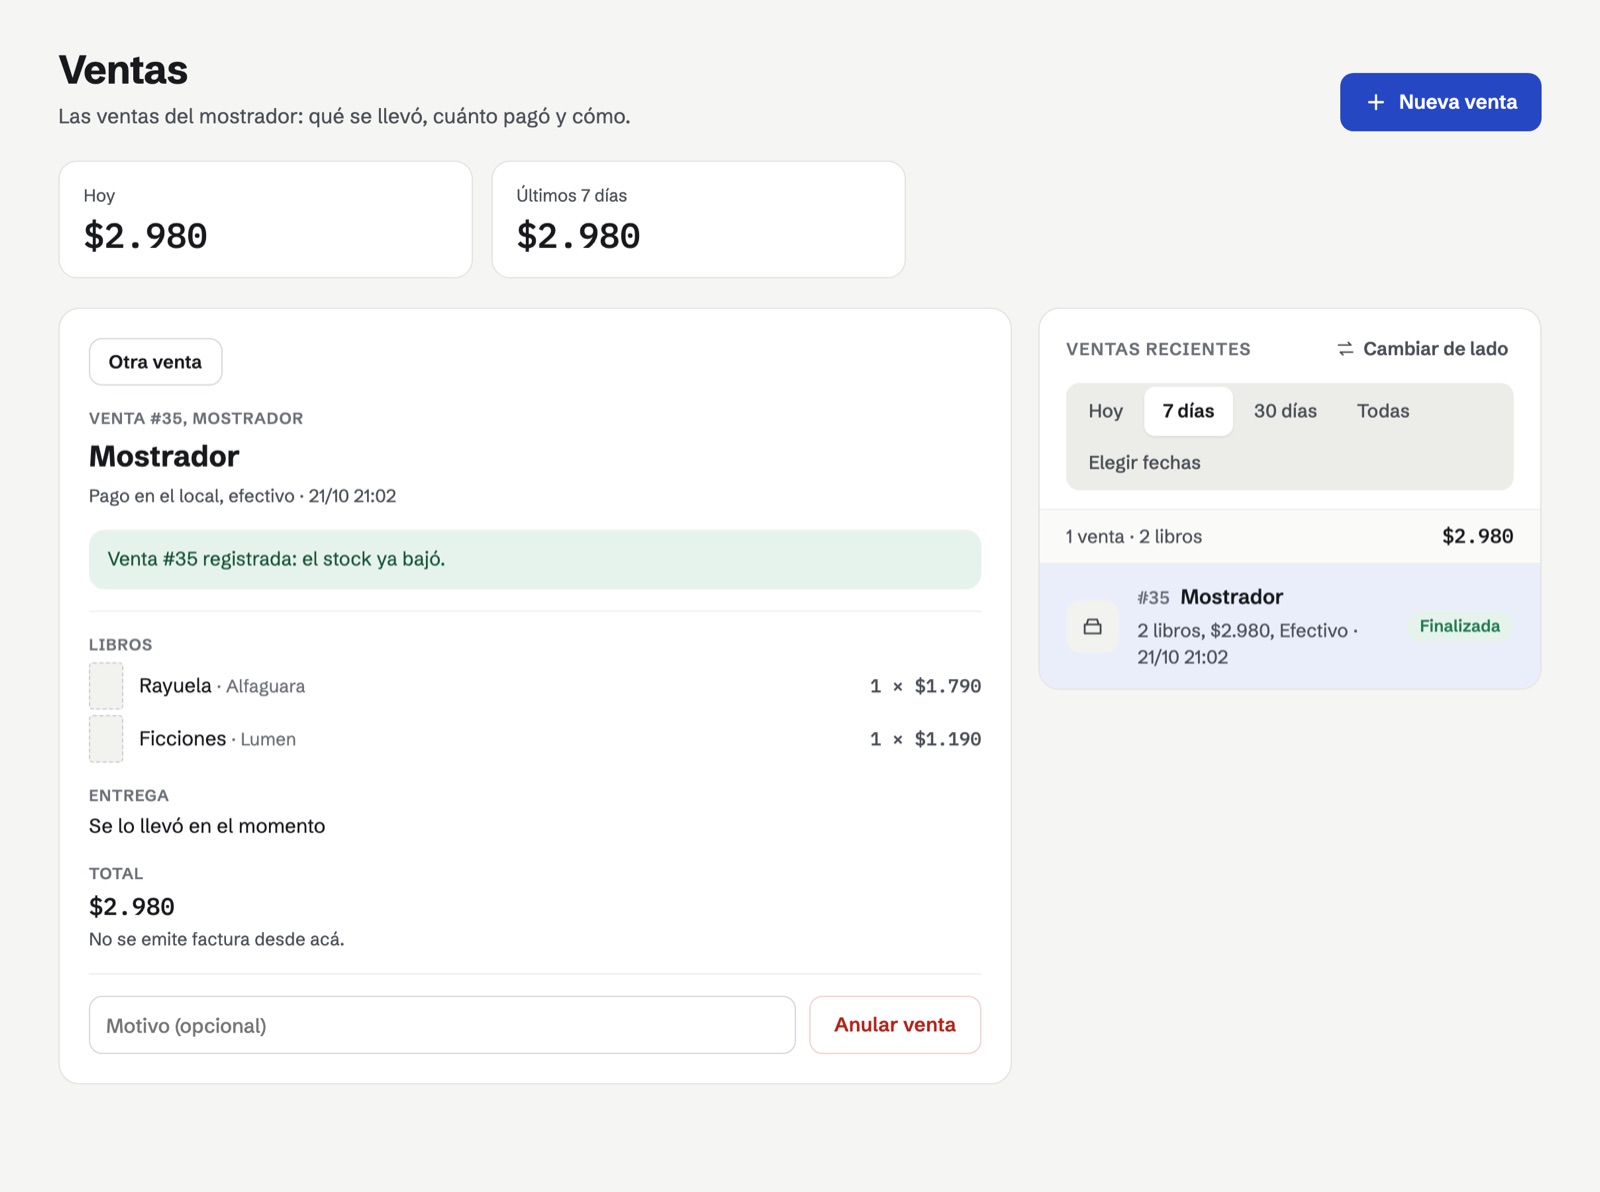The height and width of the screenshot is (1192, 1600).
Task: Switch to the 30 días tab
Action: tap(1285, 411)
